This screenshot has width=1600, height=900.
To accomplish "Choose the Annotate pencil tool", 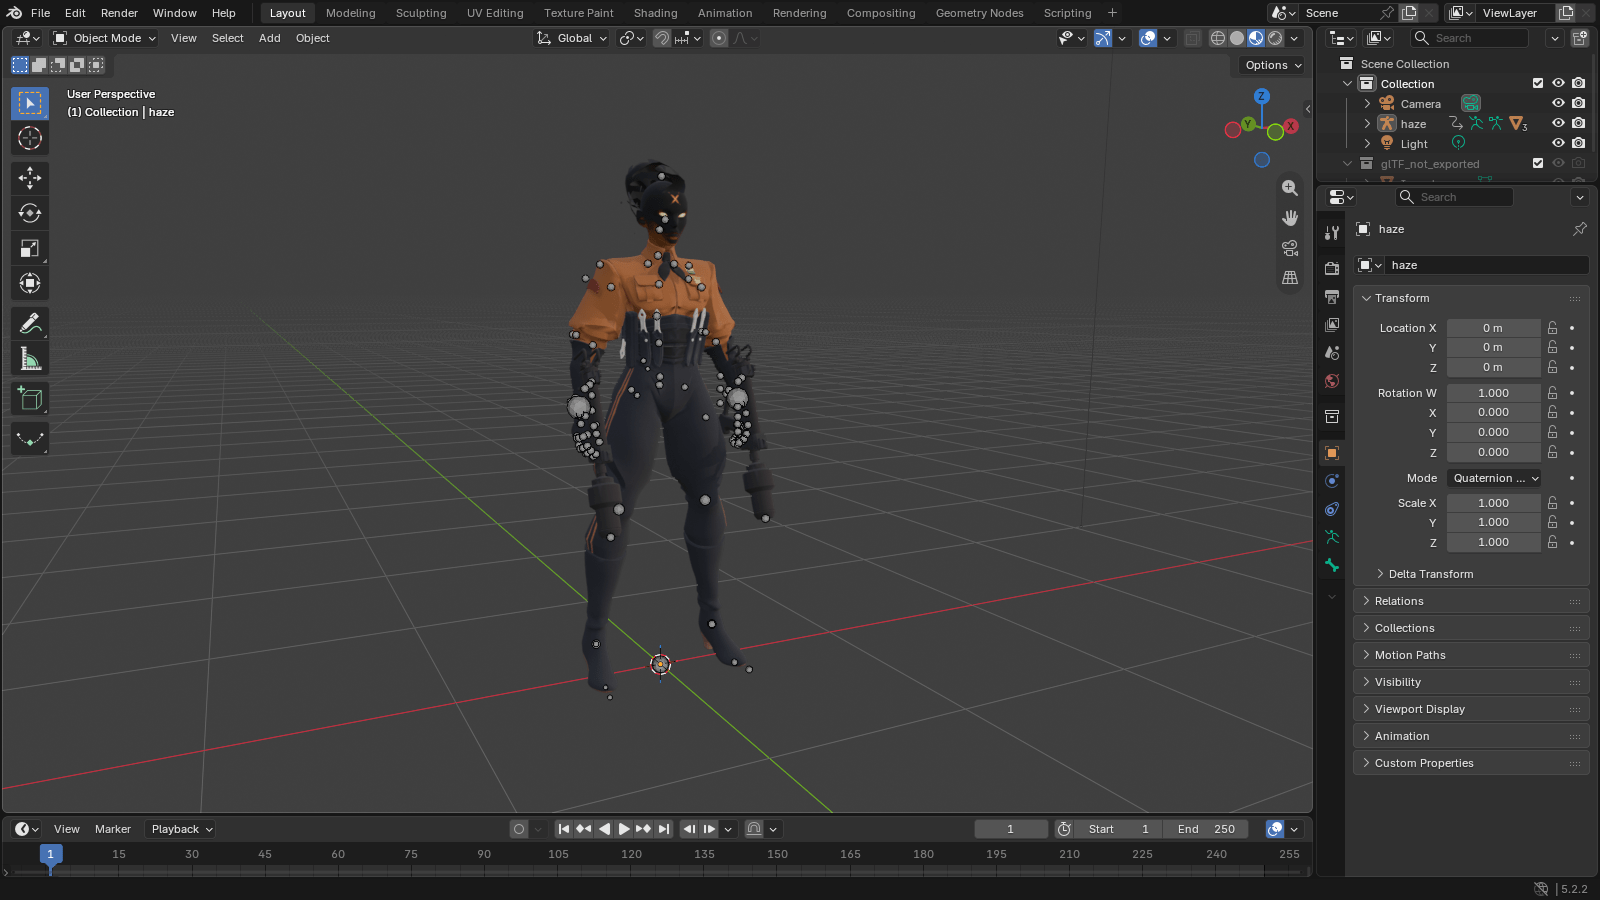I will [x=30, y=324].
